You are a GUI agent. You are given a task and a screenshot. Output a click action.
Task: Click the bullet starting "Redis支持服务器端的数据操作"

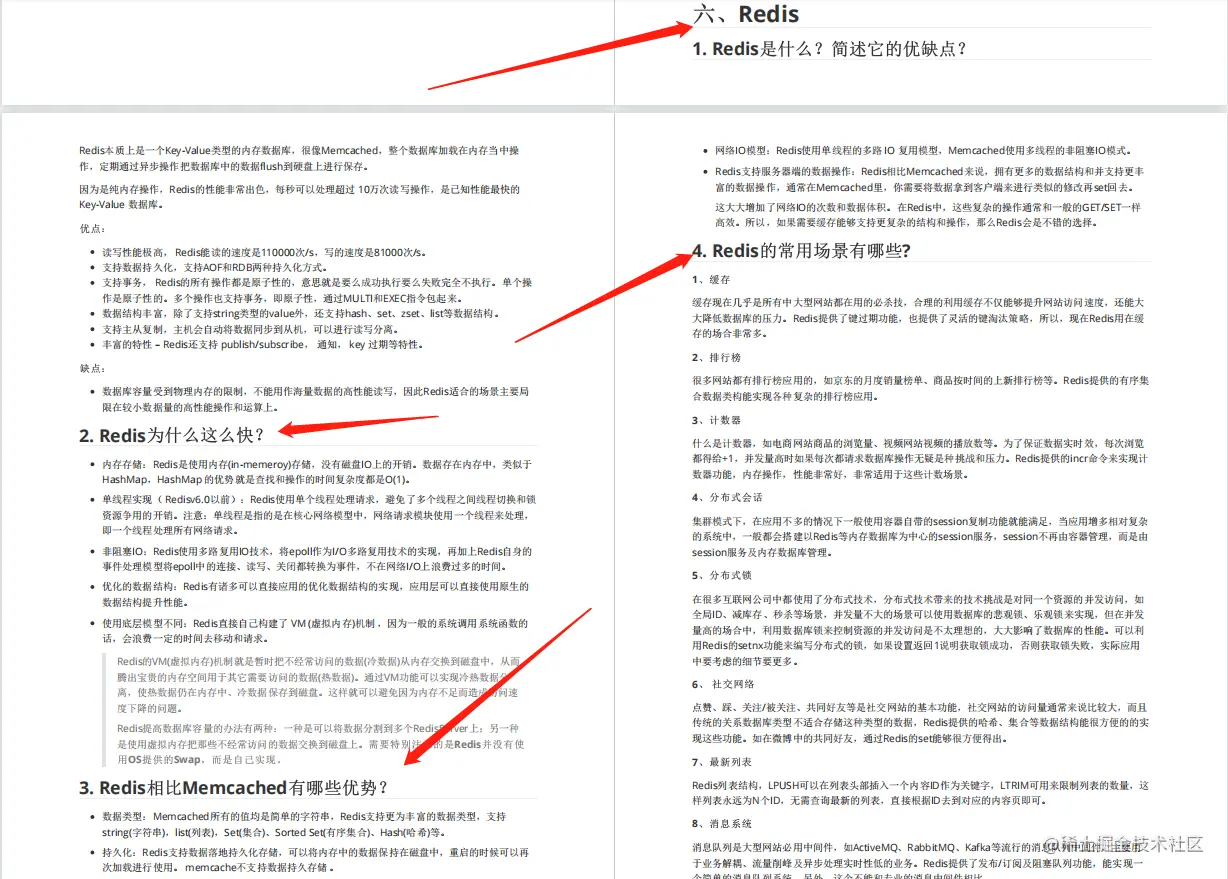(930, 179)
